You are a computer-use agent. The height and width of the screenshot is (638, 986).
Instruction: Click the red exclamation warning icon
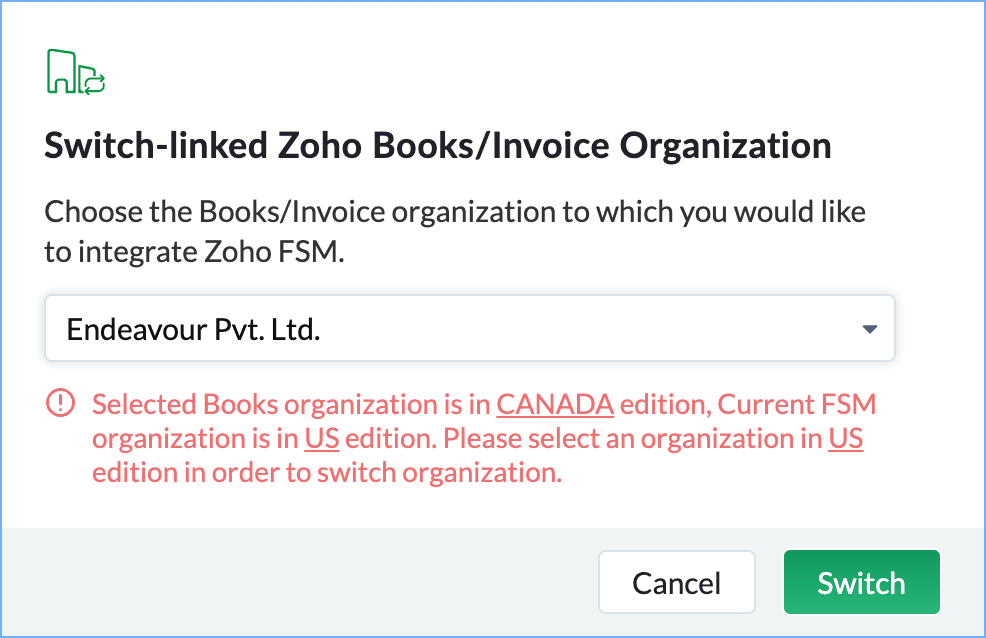pos(61,404)
